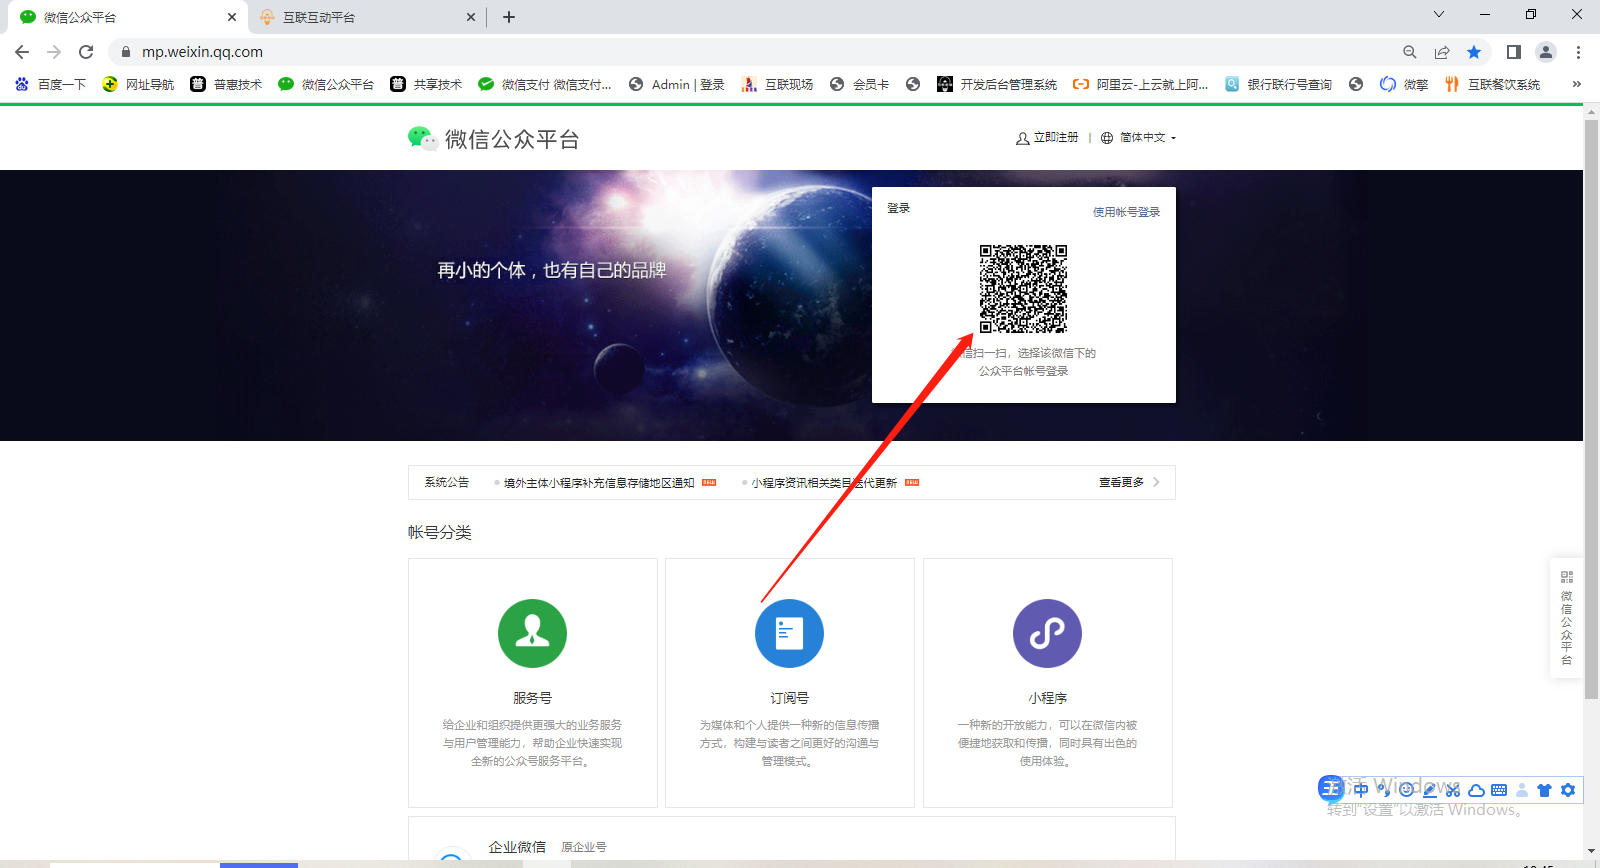Open the 阿里云 bookmark
This screenshot has width=1600, height=868.
pos(1141,84)
